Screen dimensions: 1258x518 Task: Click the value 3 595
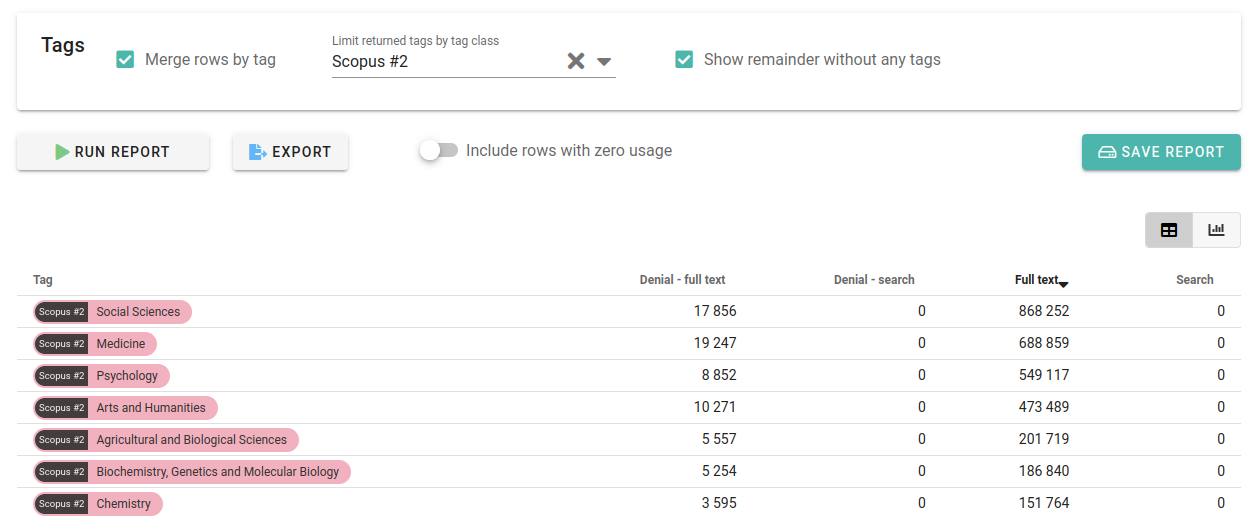(x=719, y=504)
